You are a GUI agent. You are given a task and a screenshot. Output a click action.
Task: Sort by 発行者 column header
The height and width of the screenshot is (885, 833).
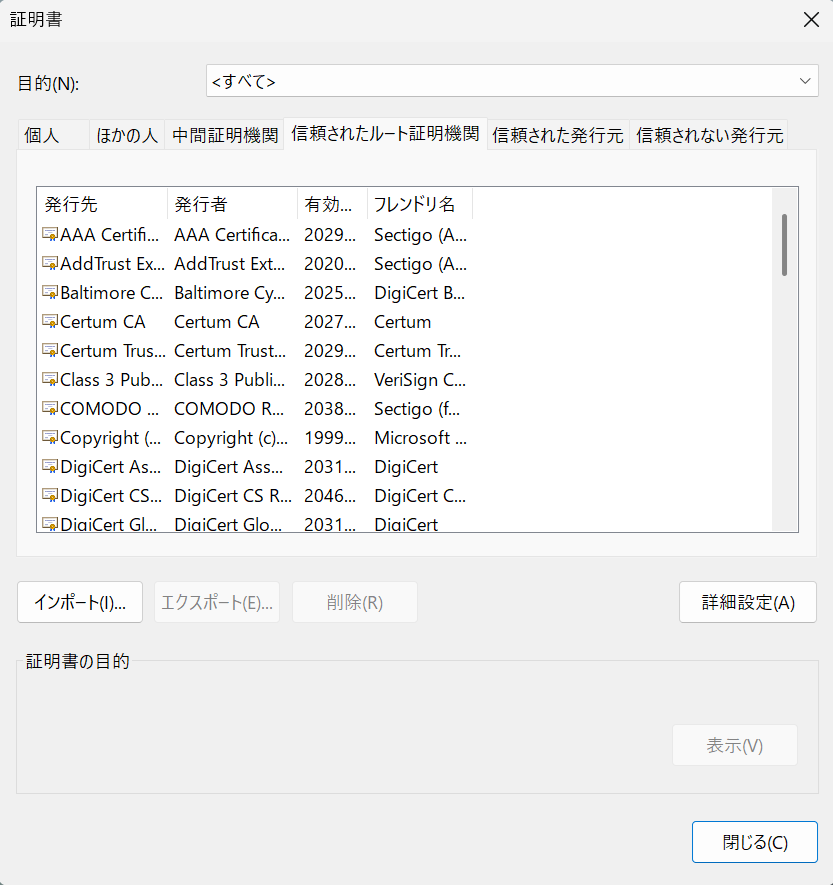click(x=233, y=204)
